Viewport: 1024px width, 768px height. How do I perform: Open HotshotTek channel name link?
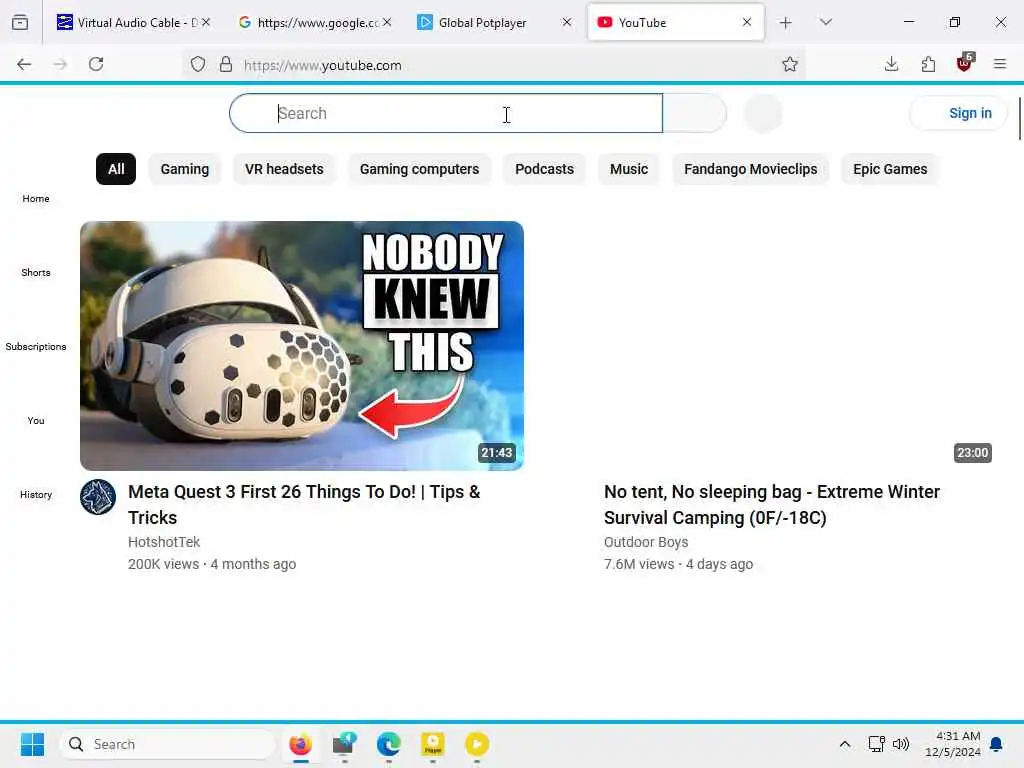(x=164, y=542)
